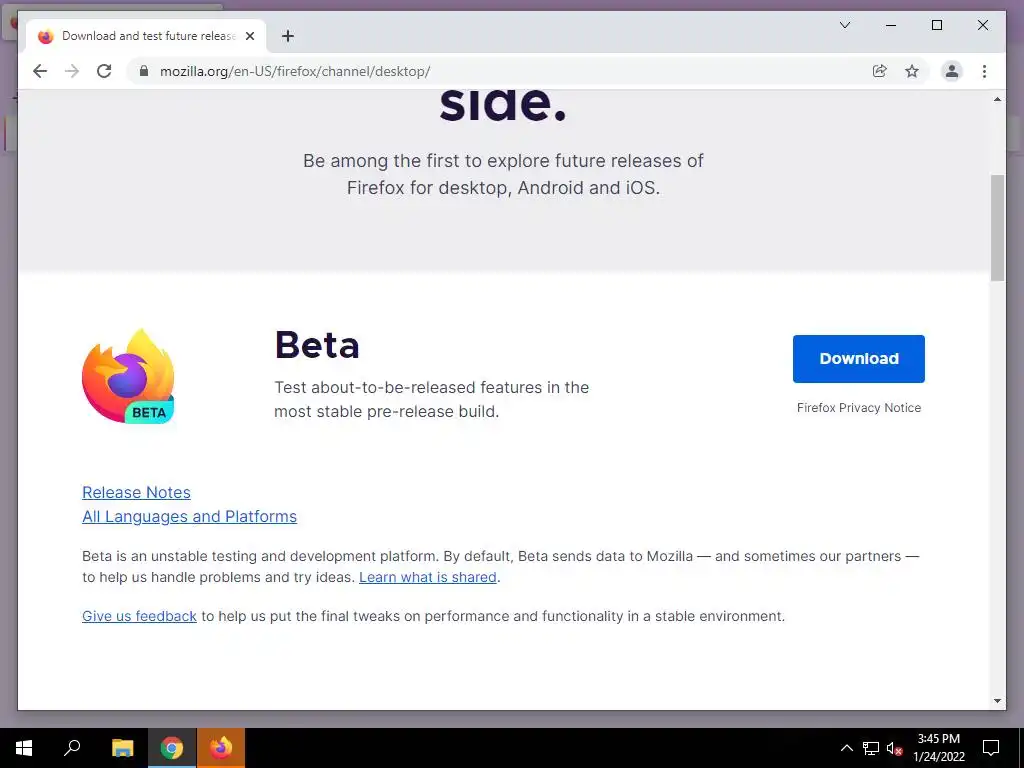Bookmark this page with the star icon

point(912,71)
